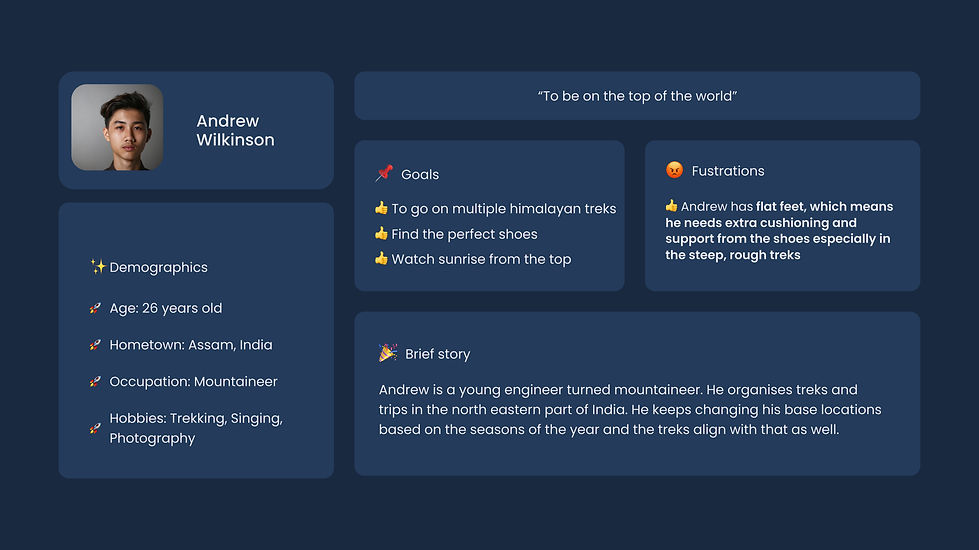
Task: Click the "Occupation: Mountaineer" line
Action: point(193,382)
